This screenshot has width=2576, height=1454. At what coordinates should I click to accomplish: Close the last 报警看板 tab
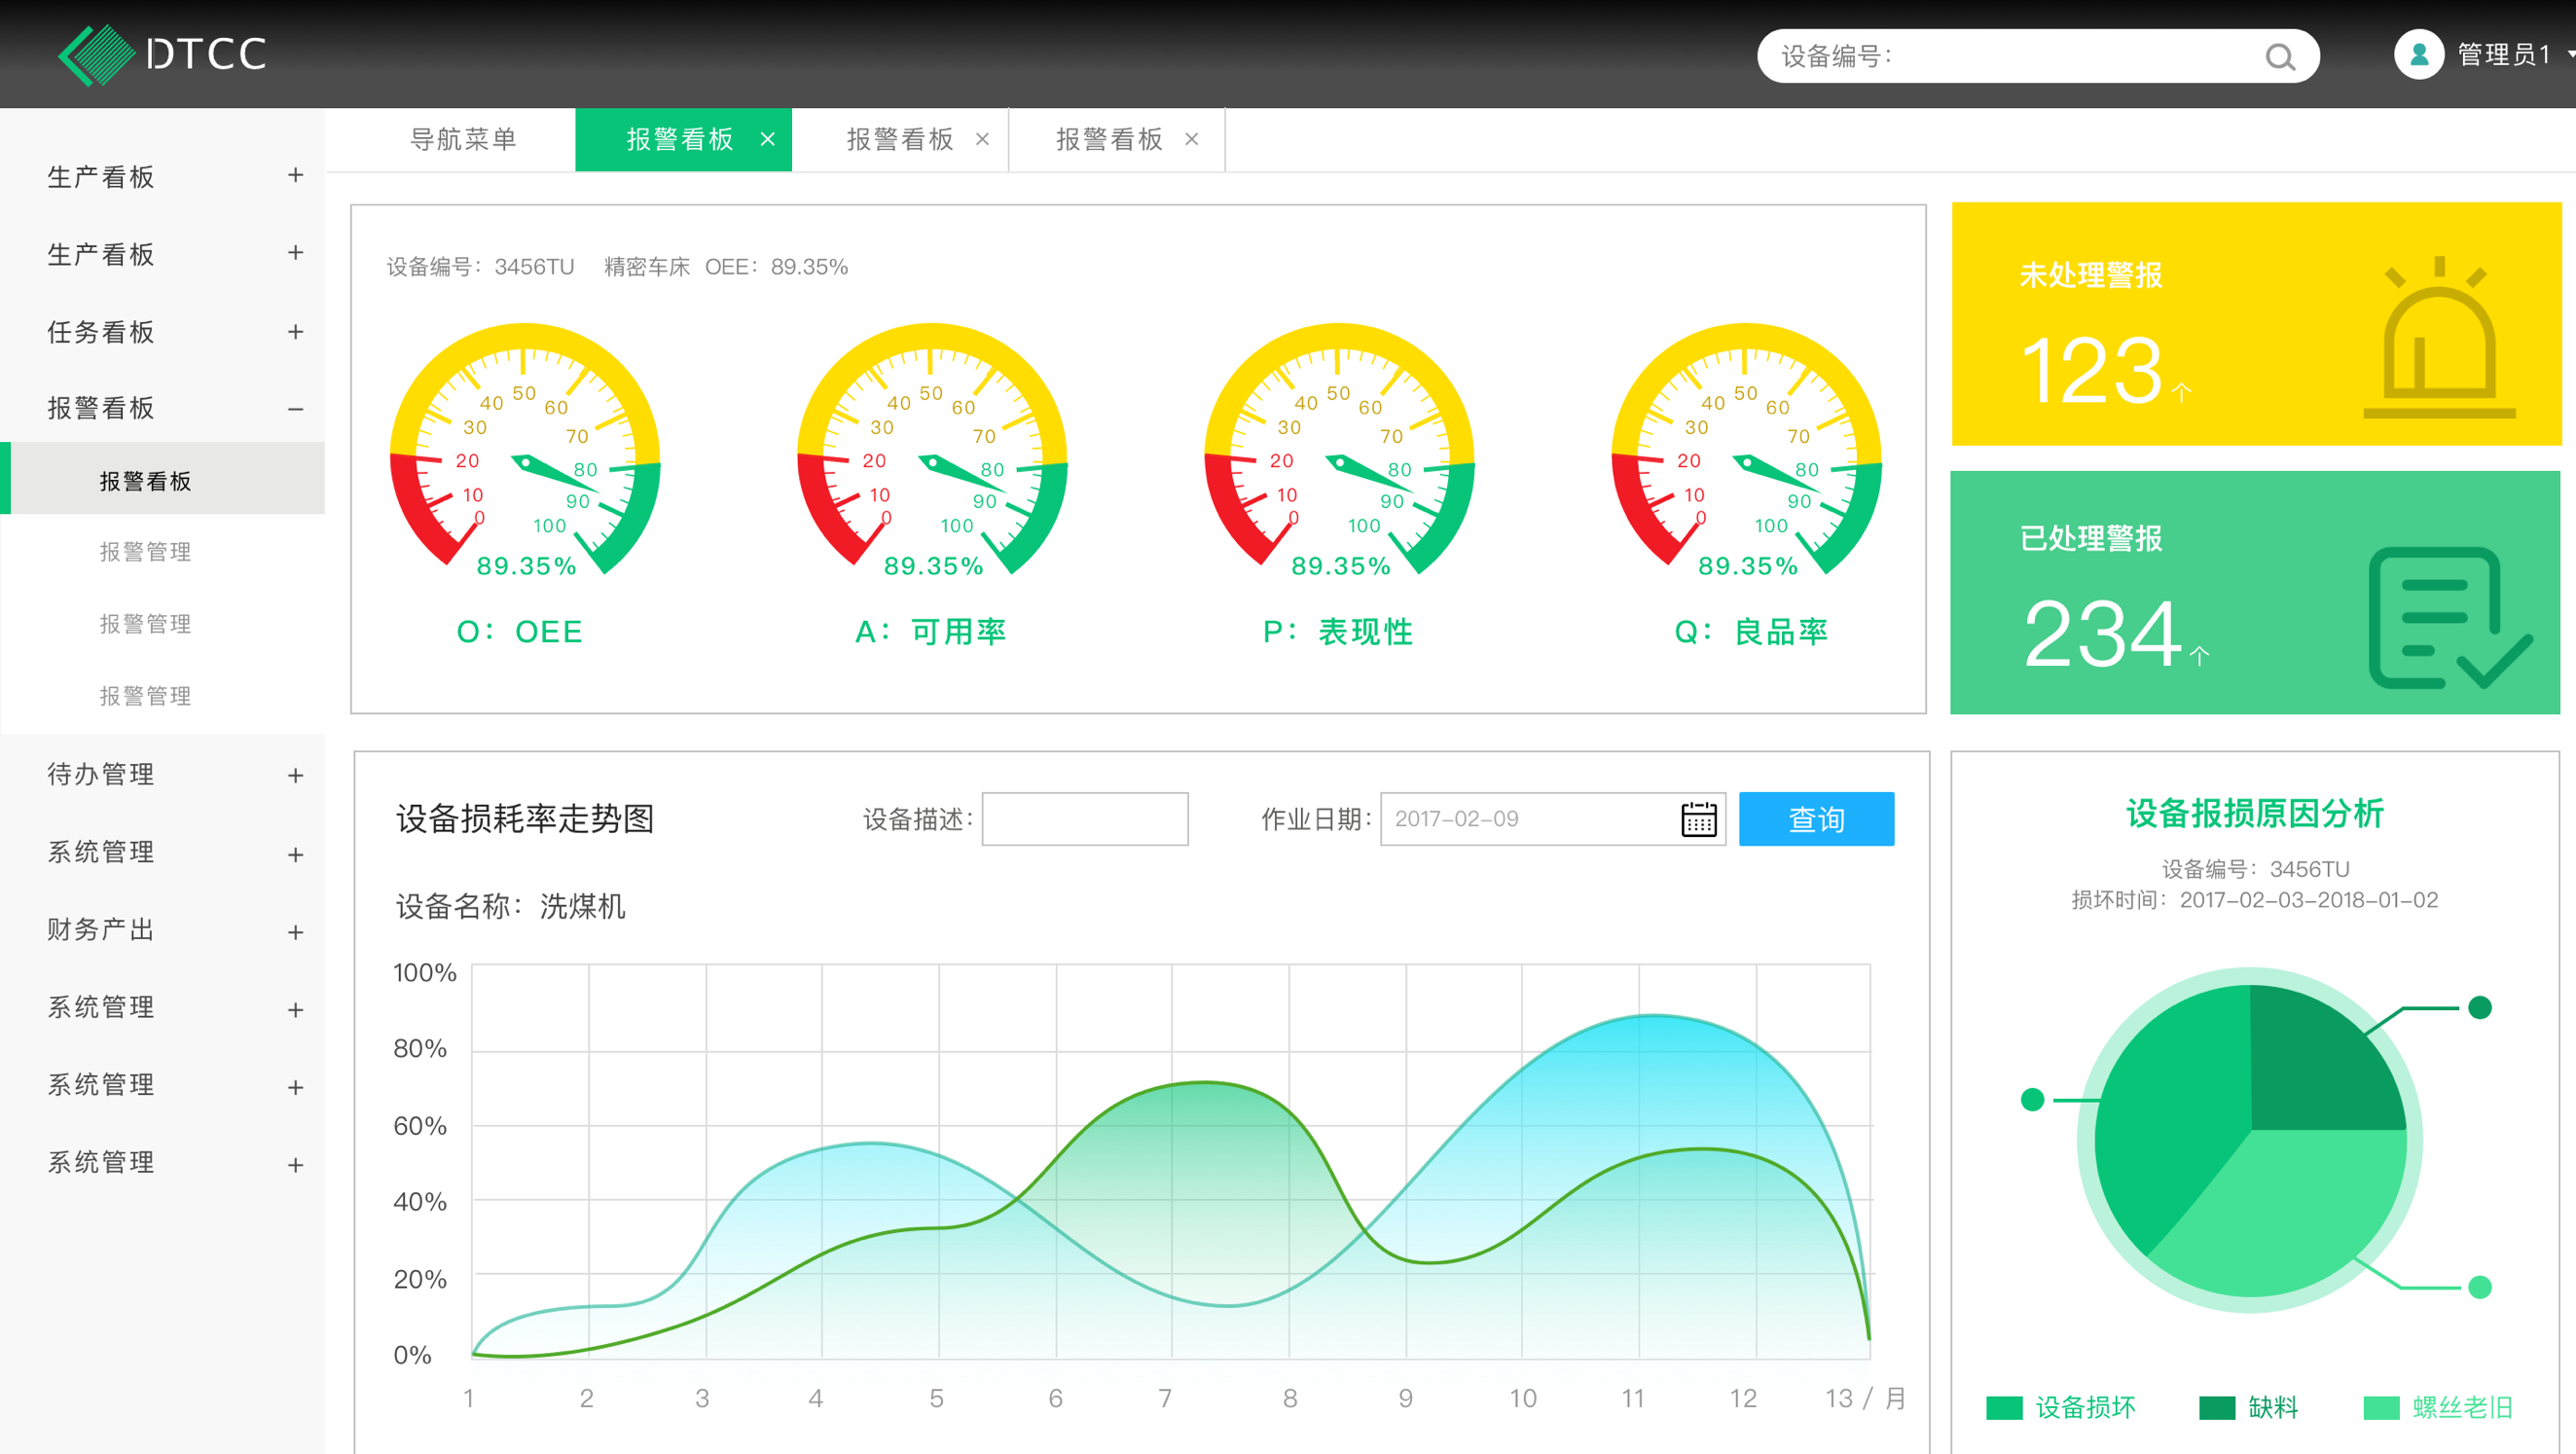(x=1191, y=140)
